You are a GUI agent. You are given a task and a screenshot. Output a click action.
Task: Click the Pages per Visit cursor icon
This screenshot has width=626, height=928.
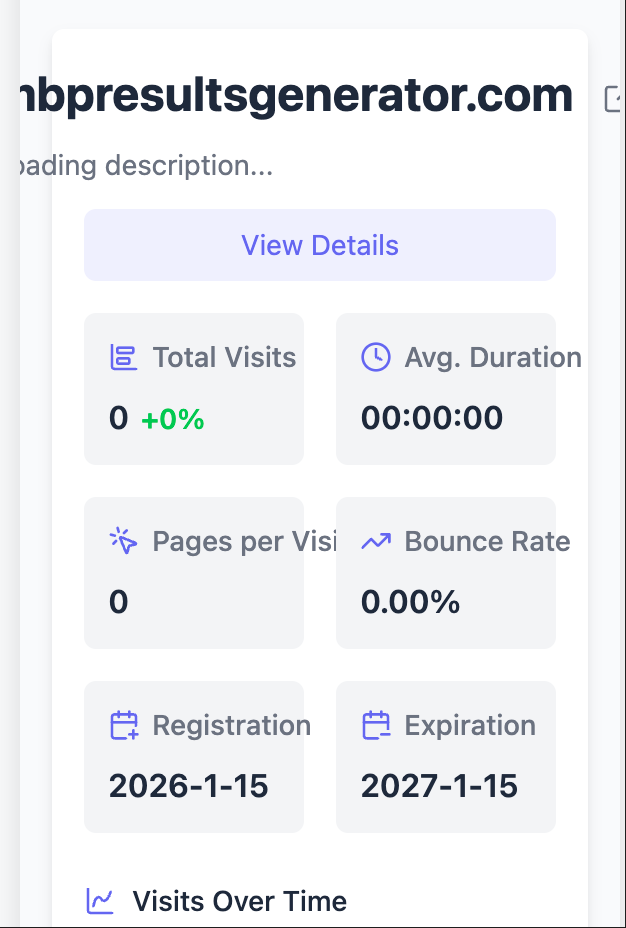[x=124, y=541]
